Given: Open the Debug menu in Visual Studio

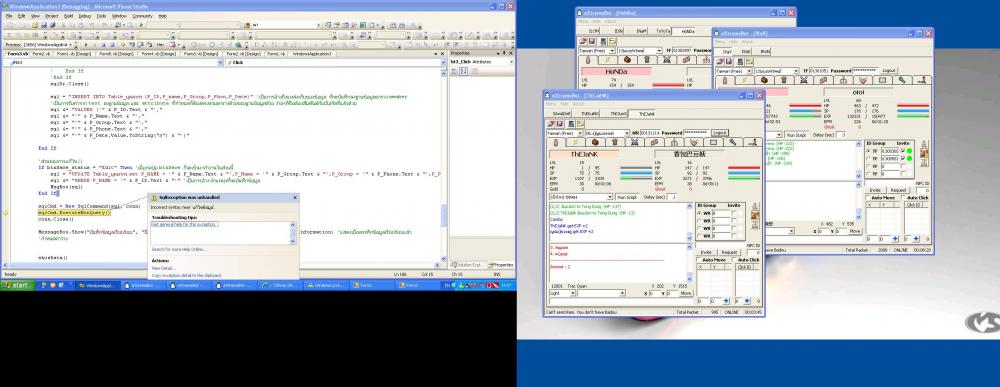Looking at the screenshot, I should coord(85,16).
